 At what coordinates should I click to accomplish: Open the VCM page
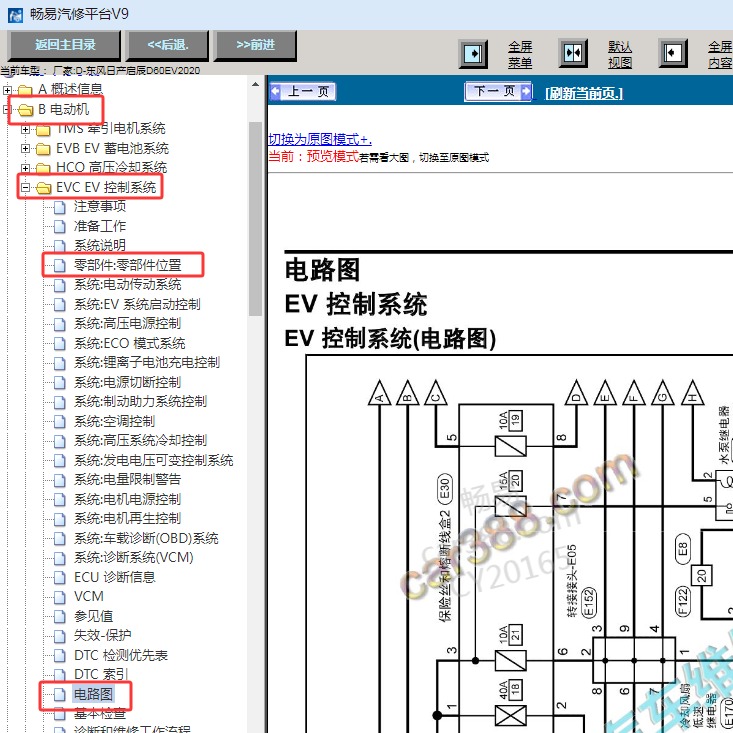click(x=89, y=596)
